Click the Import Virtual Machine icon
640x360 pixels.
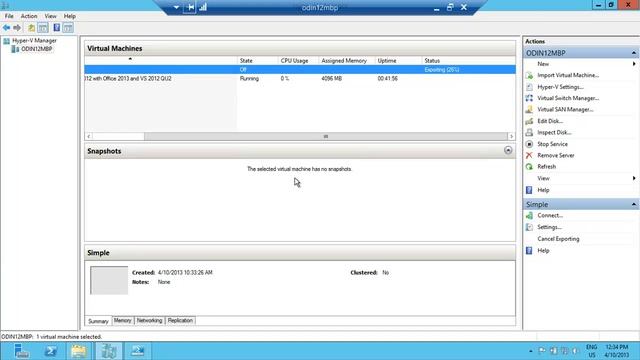point(529,76)
